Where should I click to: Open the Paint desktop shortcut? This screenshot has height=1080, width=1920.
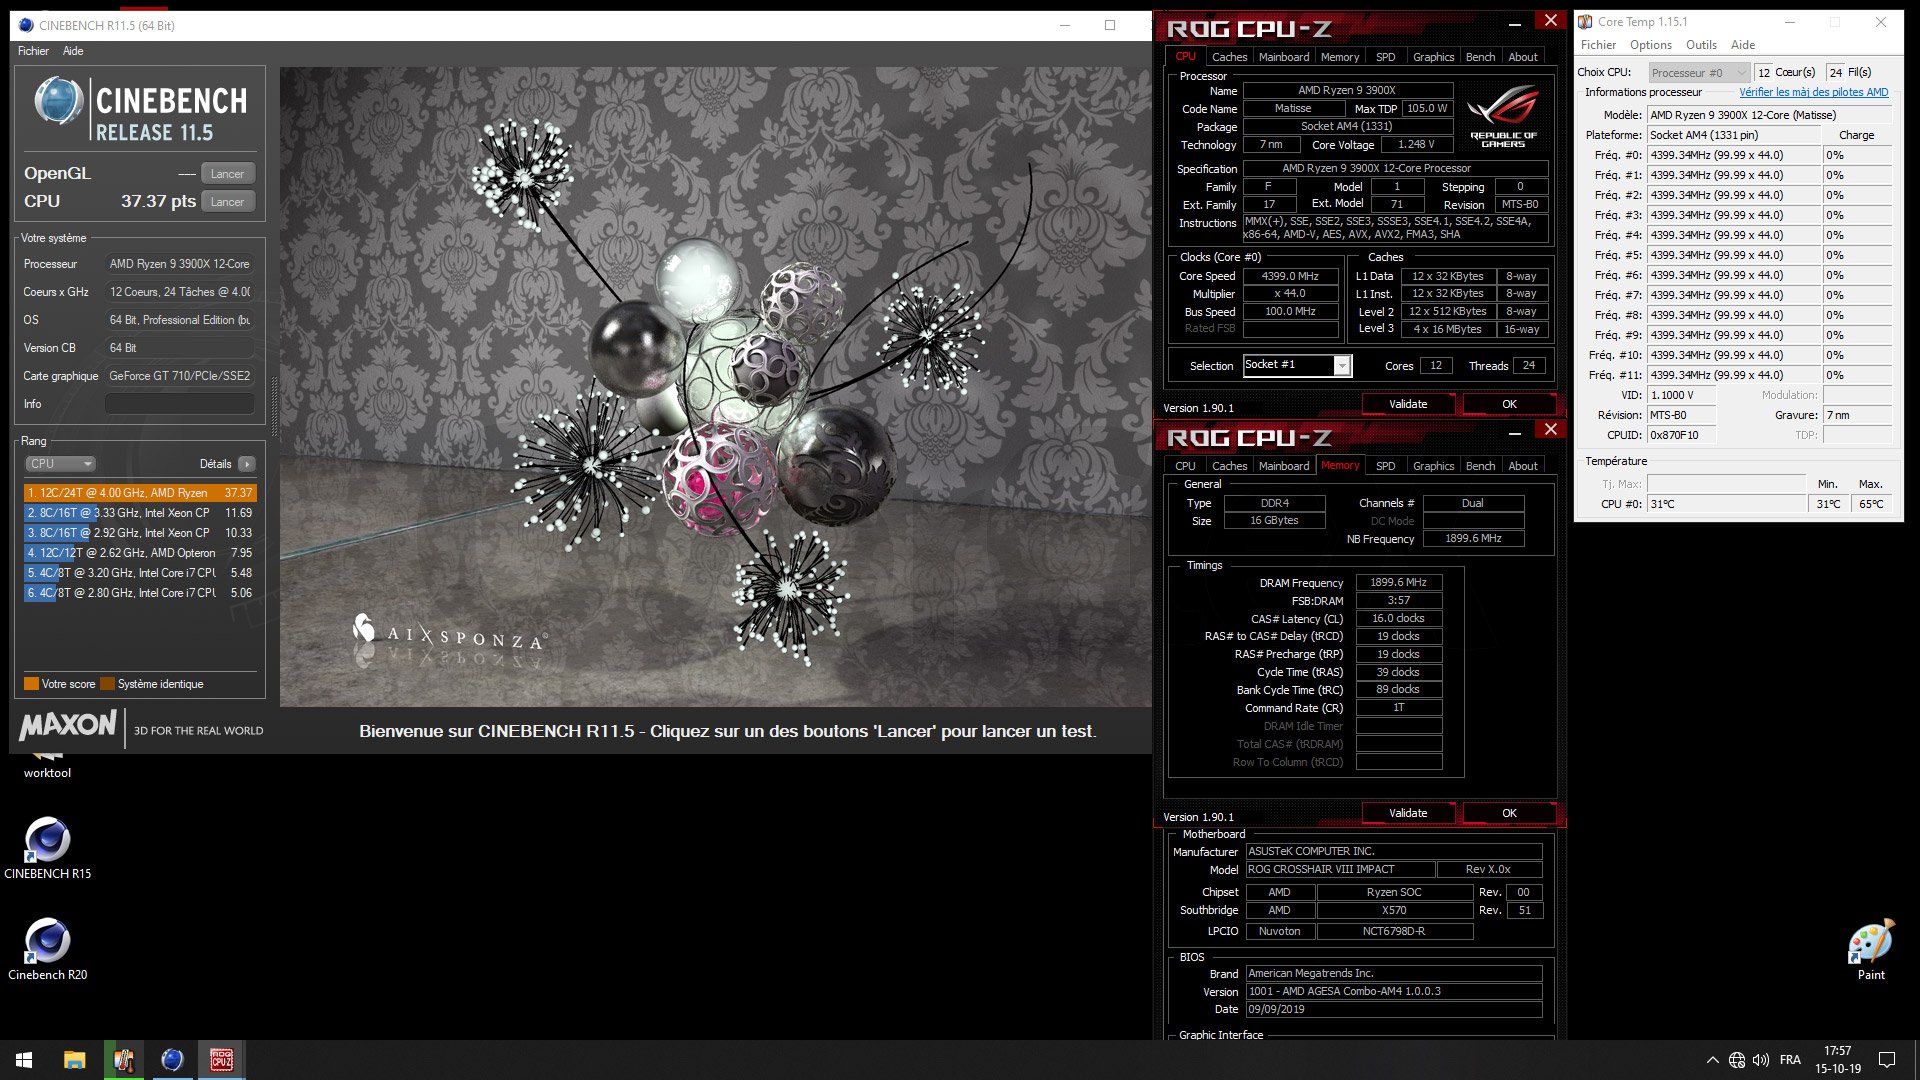click(x=1870, y=942)
